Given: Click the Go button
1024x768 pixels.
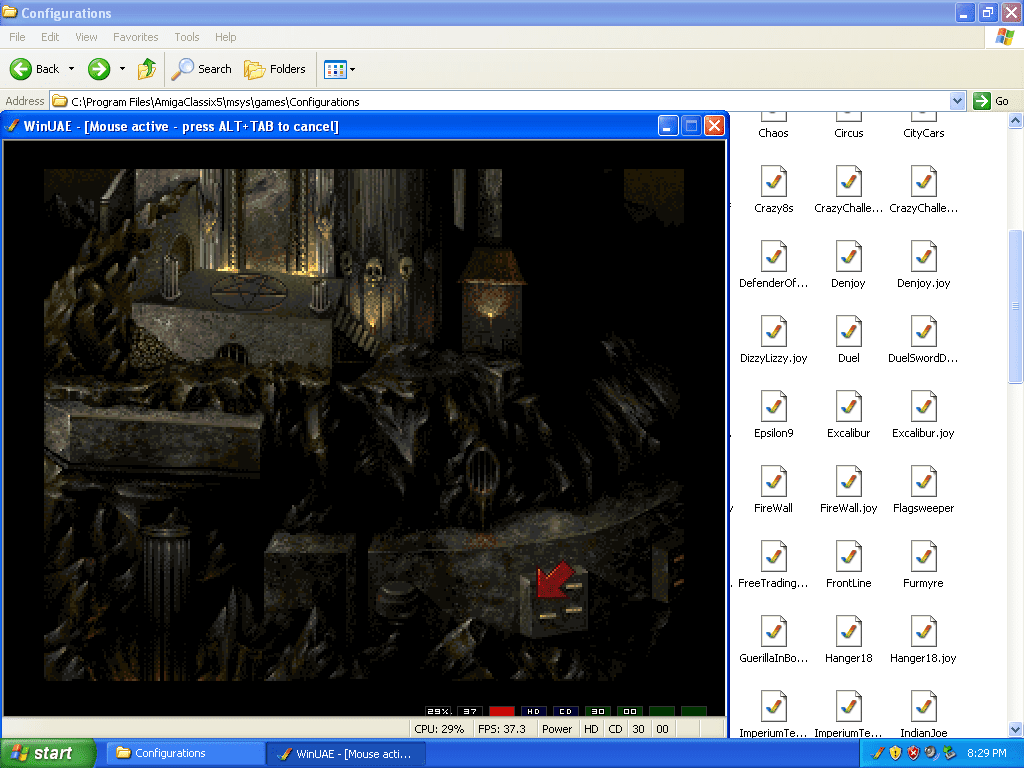Looking at the screenshot, I should click(992, 101).
